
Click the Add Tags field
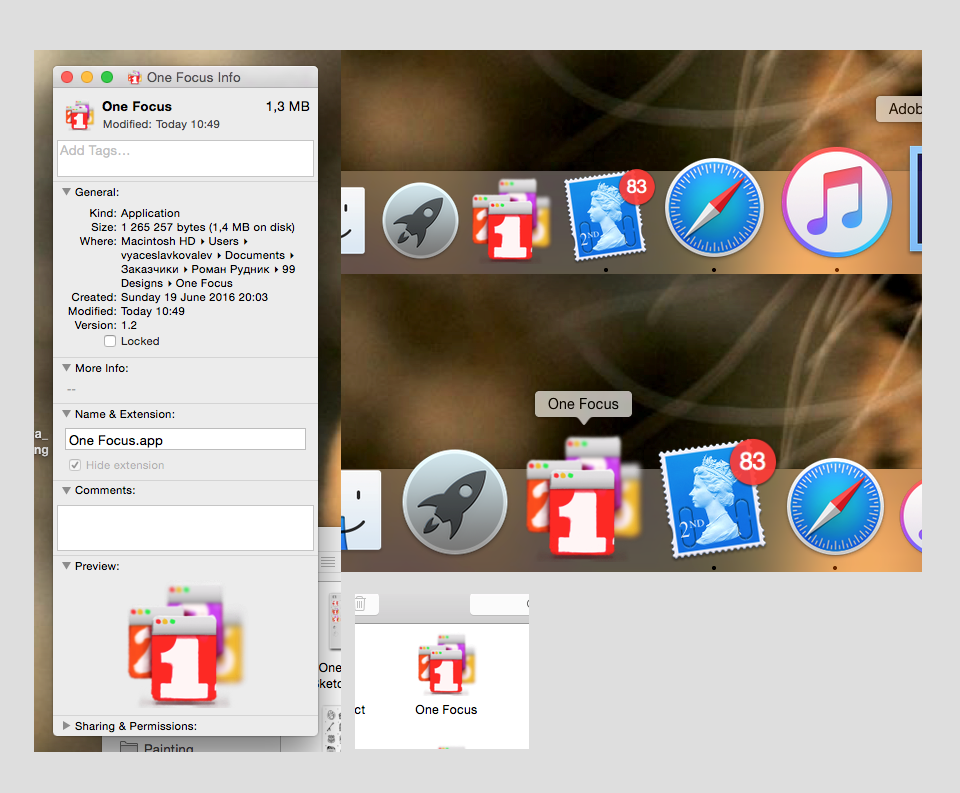(x=186, y=159)
